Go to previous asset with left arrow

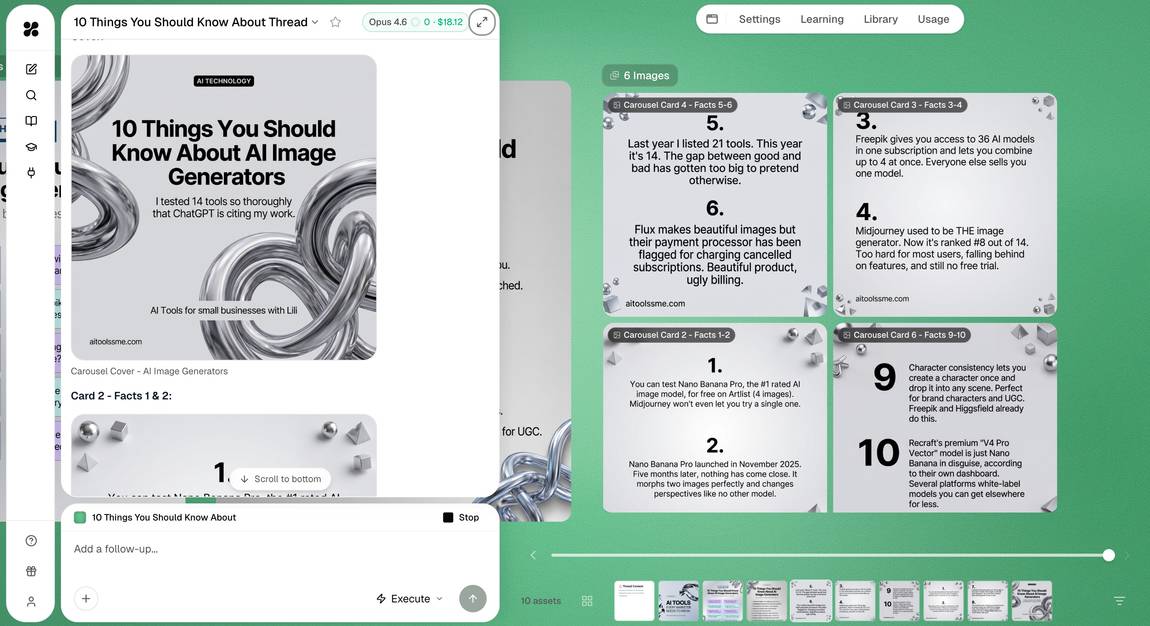[x=533, y=556]
